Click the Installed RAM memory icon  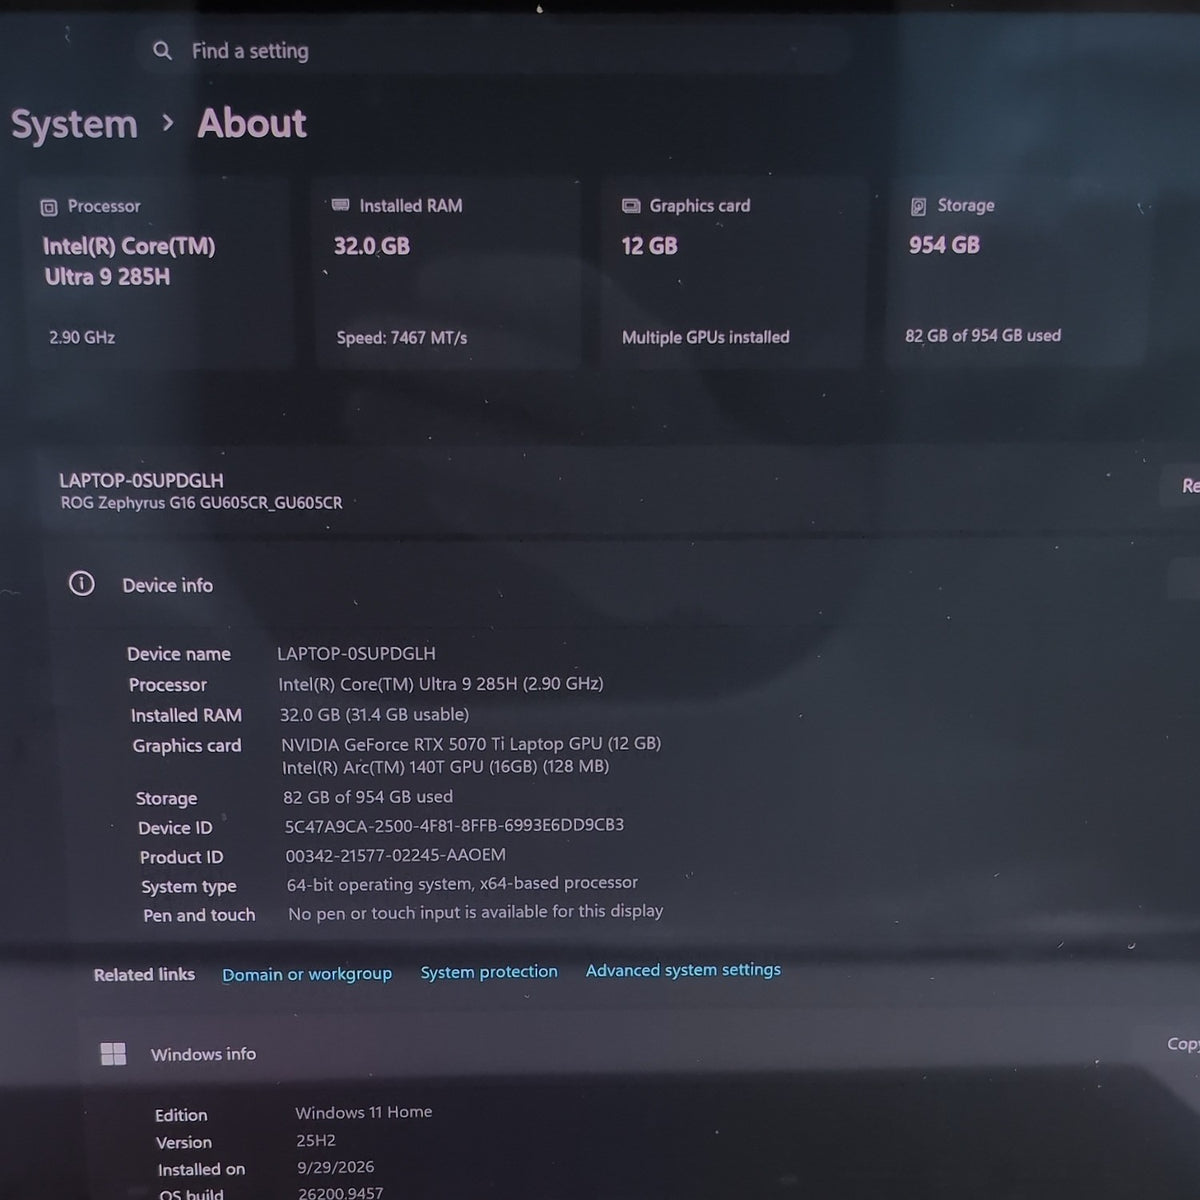(x=340, y=205)
